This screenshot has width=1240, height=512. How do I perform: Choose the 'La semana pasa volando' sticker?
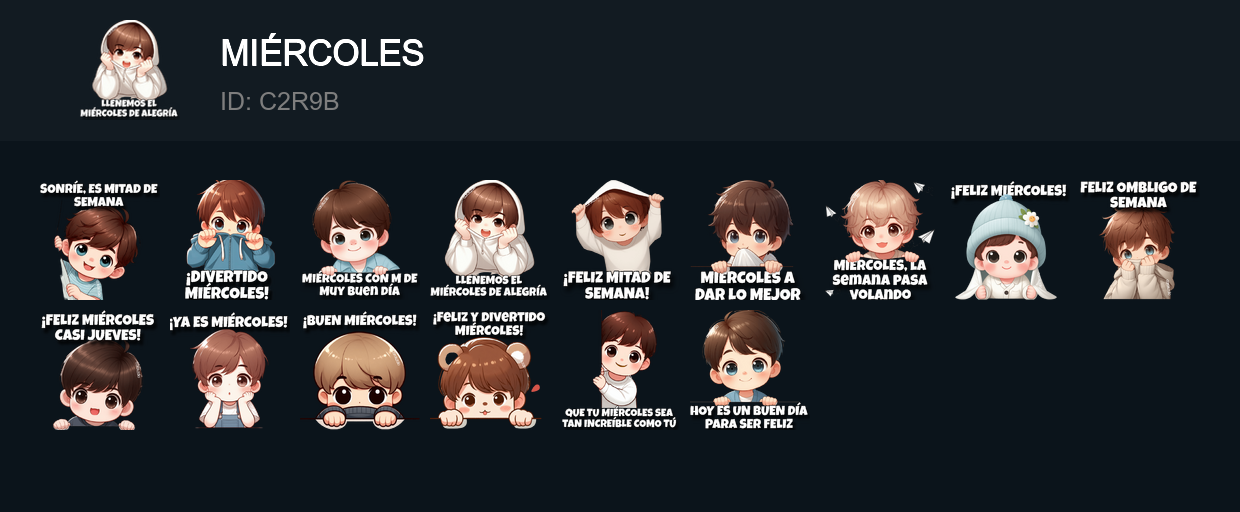point(878,240)
